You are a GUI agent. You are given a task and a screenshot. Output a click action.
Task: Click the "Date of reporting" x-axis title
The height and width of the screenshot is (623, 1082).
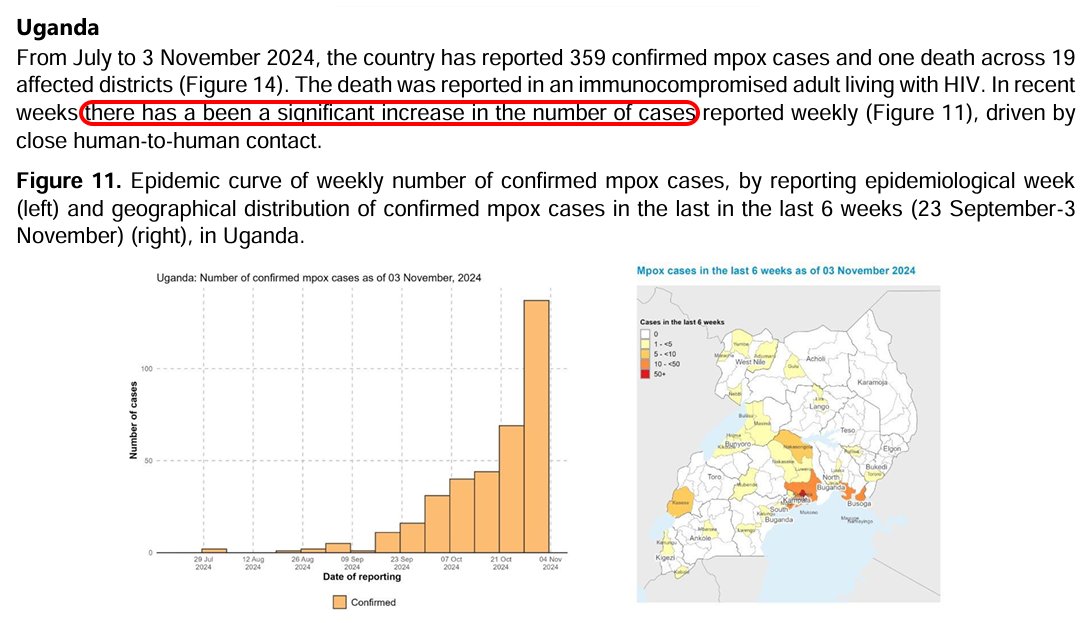click(362, 577)
